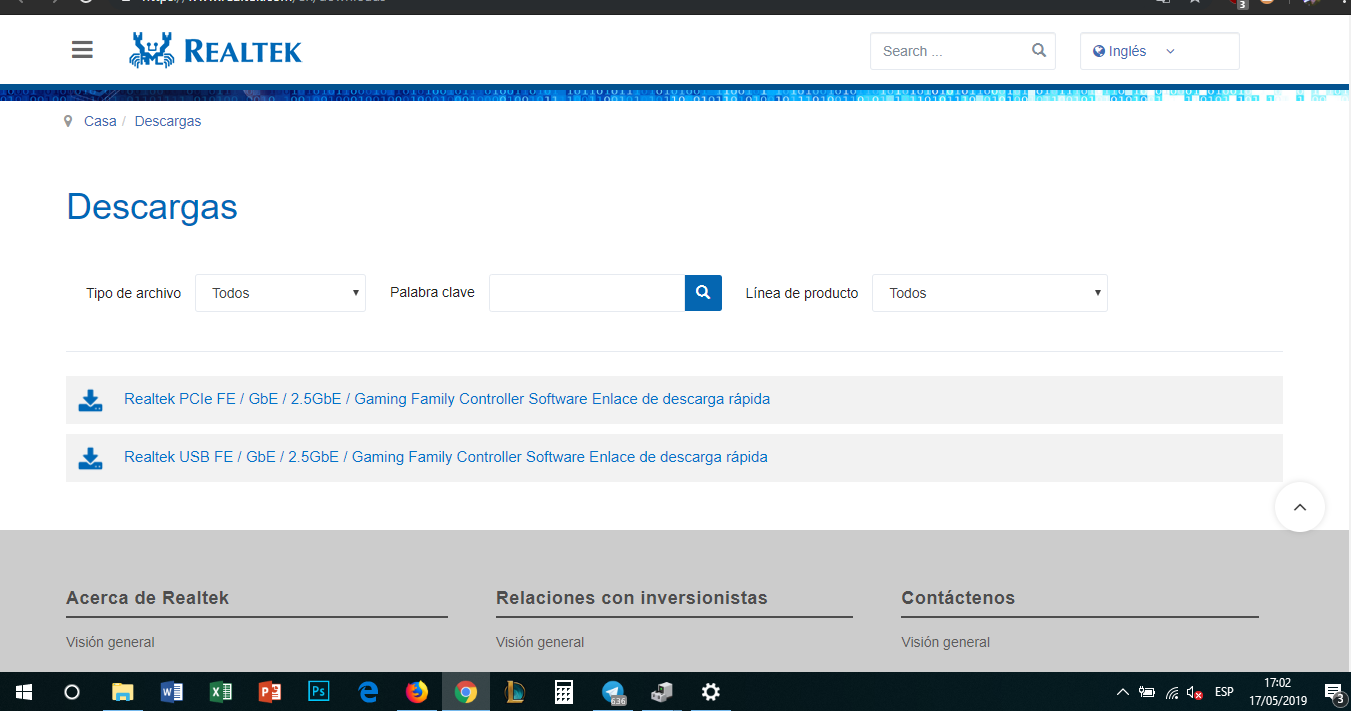Open League of Legends taskbar icon
Screen dimensions: 1351x711
[x=515, y=692]
